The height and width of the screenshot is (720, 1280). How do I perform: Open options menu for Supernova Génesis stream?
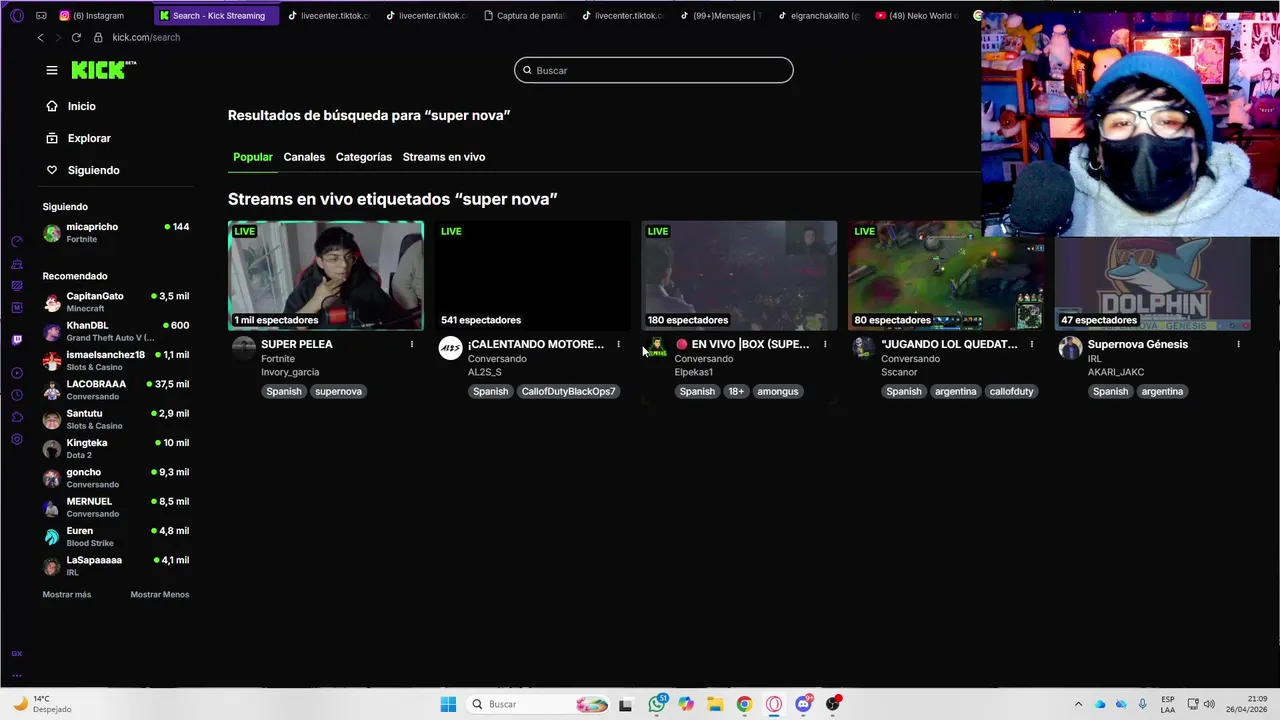coord(1239,344)
